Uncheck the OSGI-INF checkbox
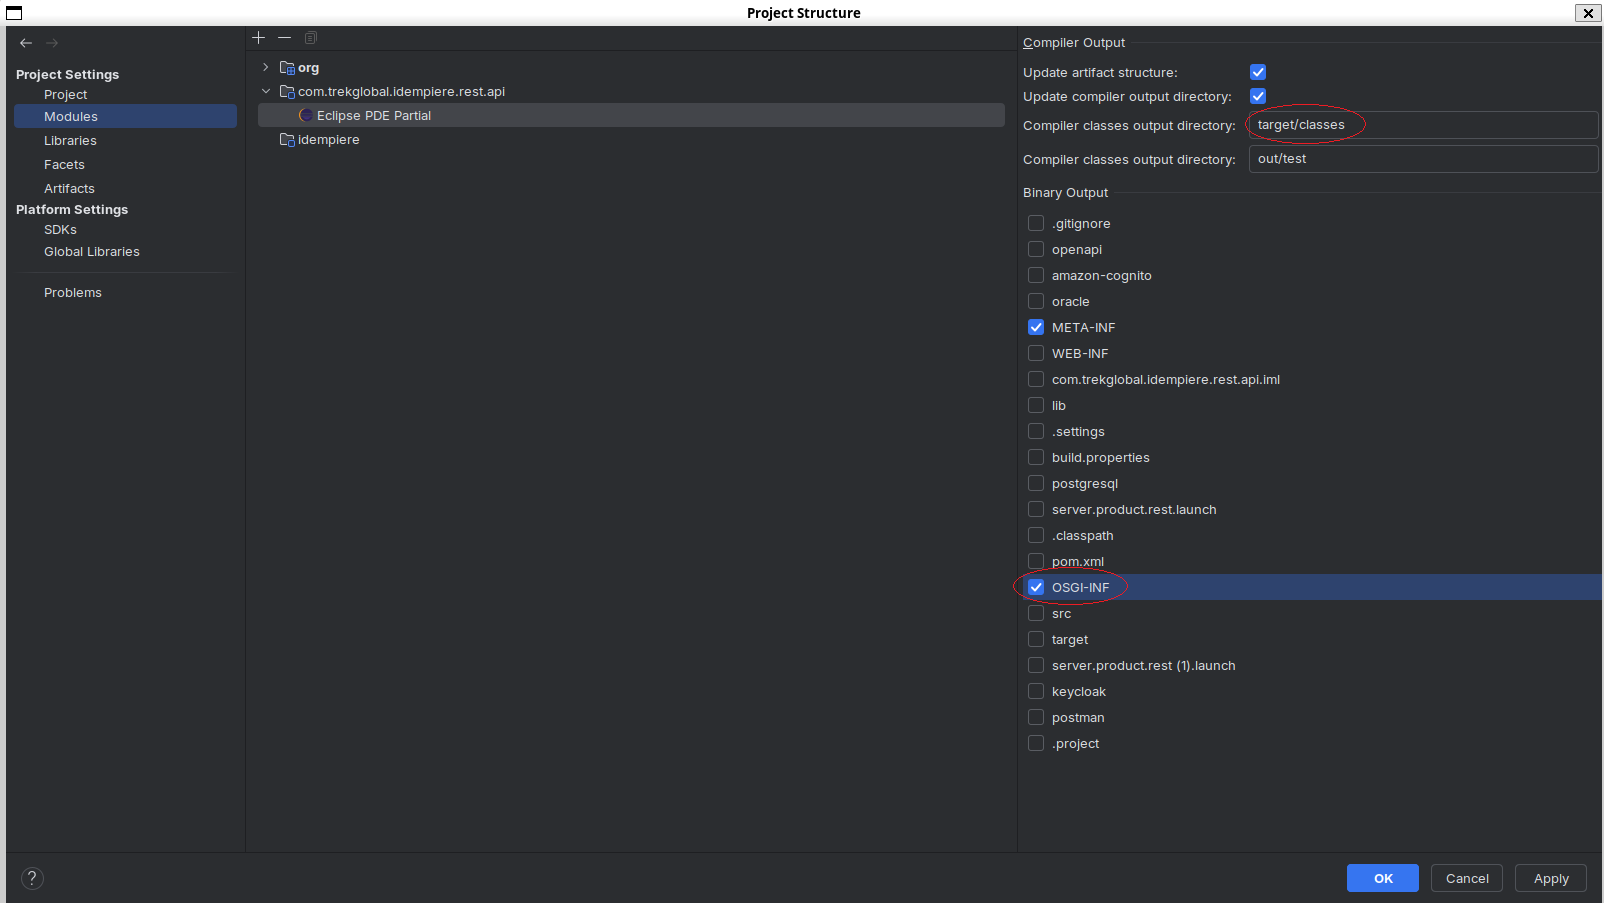The width and height of the screenshot is (1604, 903). pos(1035,587)
